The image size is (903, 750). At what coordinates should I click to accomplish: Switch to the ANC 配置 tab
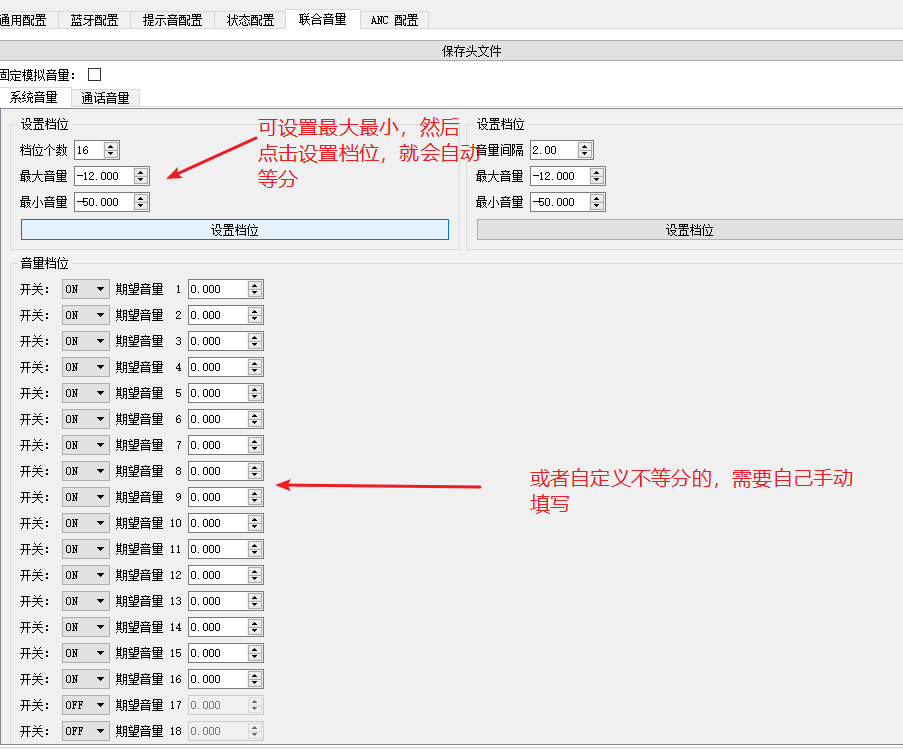[x=394, y=19]
